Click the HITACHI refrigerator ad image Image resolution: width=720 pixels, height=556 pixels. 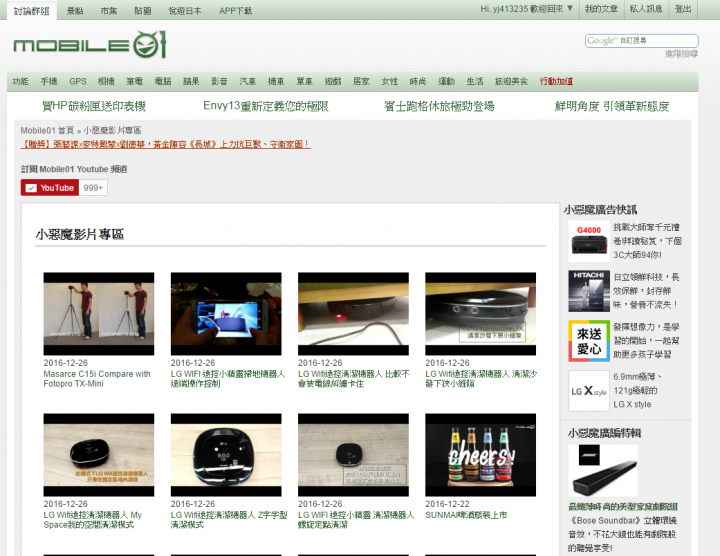click(589, 291)
